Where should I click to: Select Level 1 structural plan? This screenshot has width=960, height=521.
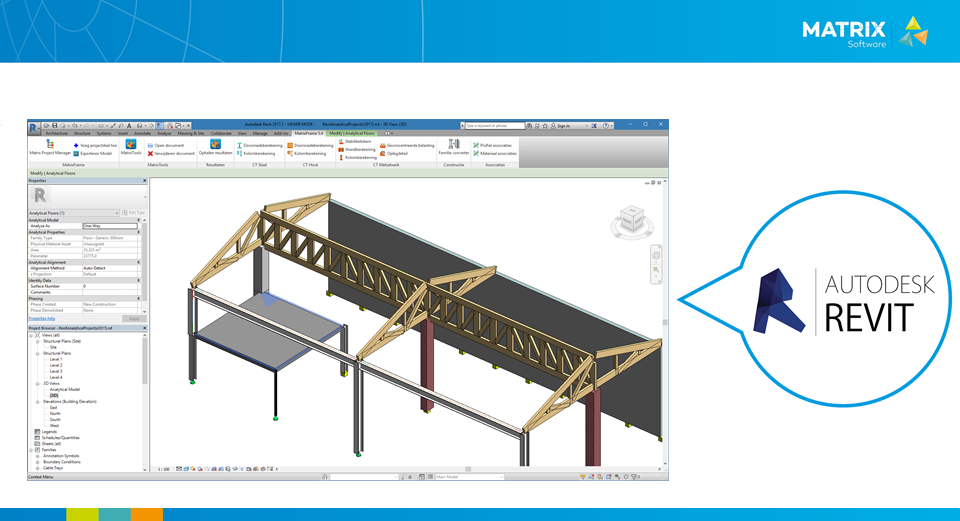pyautogui.click(x=56, y=359)
